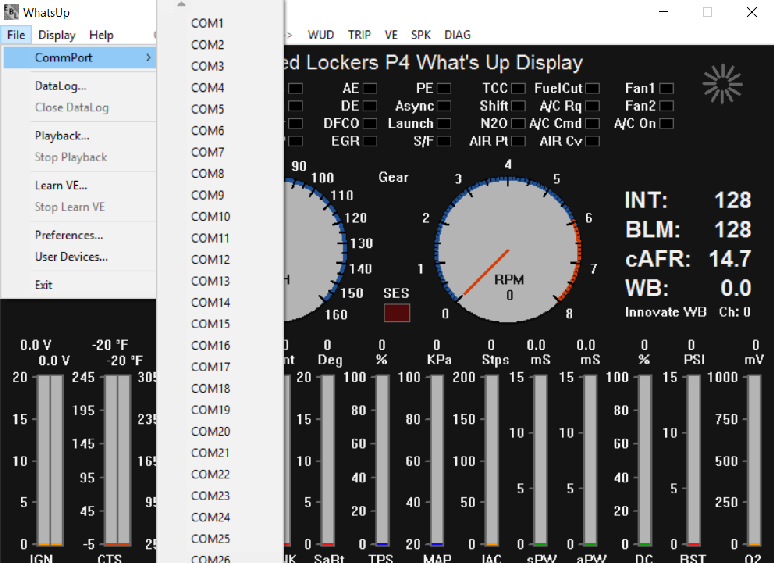Click the cAFR readout value 14.7
This screenshot has width=774, height=563.
(729, 259)
